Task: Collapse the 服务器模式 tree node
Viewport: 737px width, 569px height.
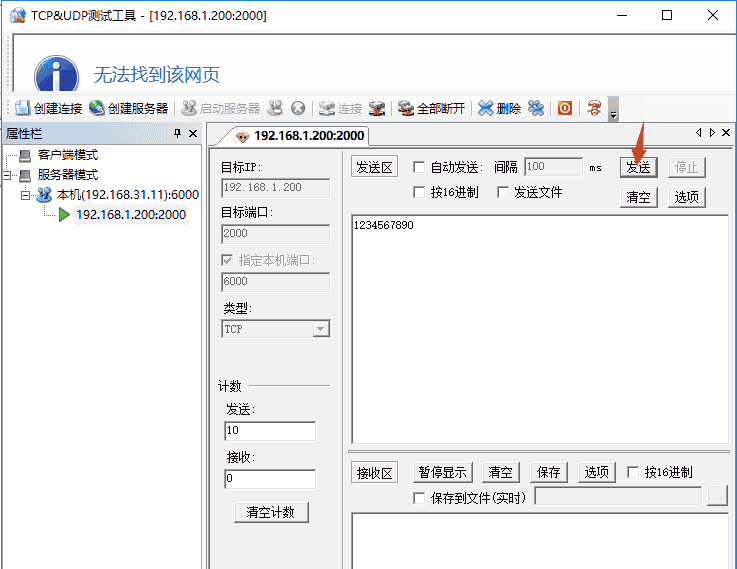Action: coord(7,175)
